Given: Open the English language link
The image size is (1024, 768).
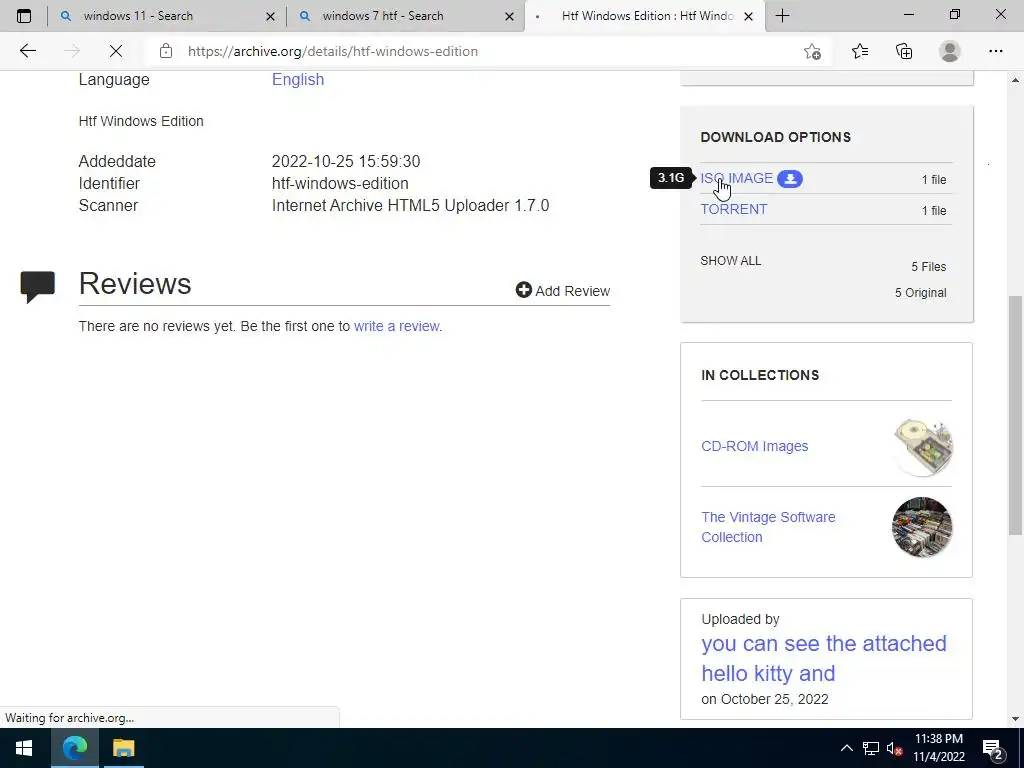Looking at the screenshot, I should [298, 80].
